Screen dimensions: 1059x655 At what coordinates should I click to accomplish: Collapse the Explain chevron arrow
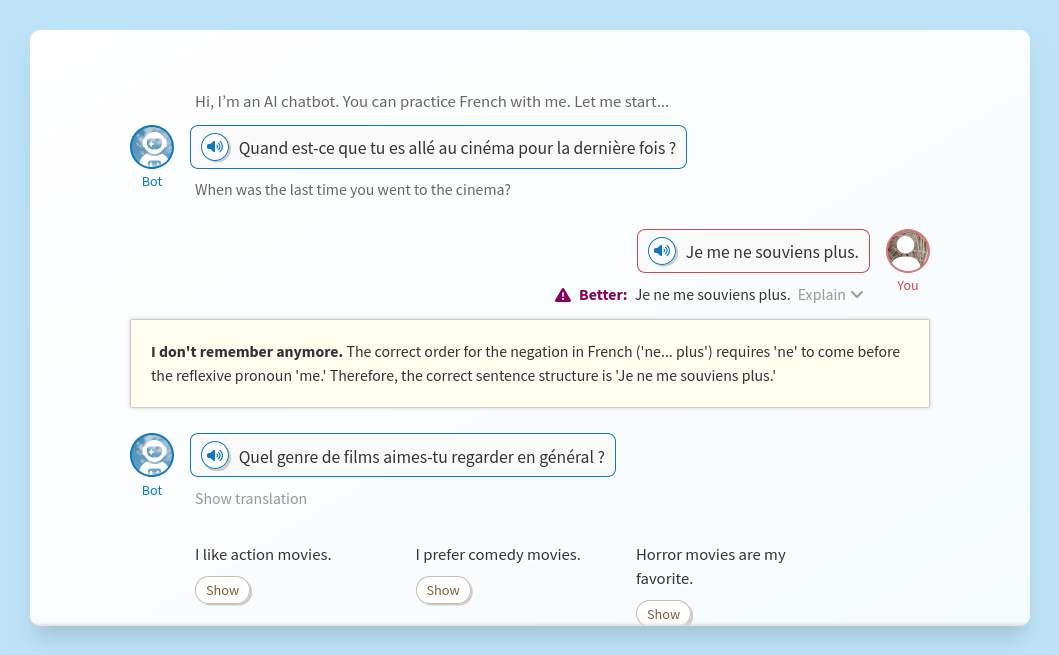click(x=857, y=295)
